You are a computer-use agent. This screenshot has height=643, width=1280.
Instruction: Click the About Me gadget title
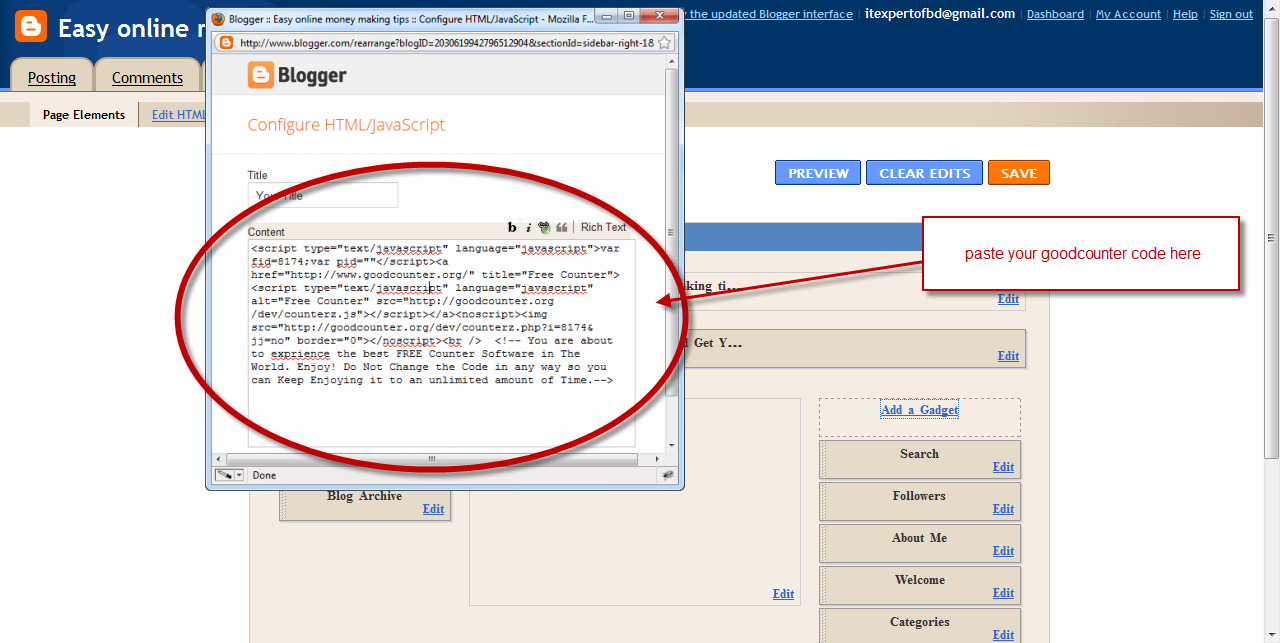coord(919,538)
